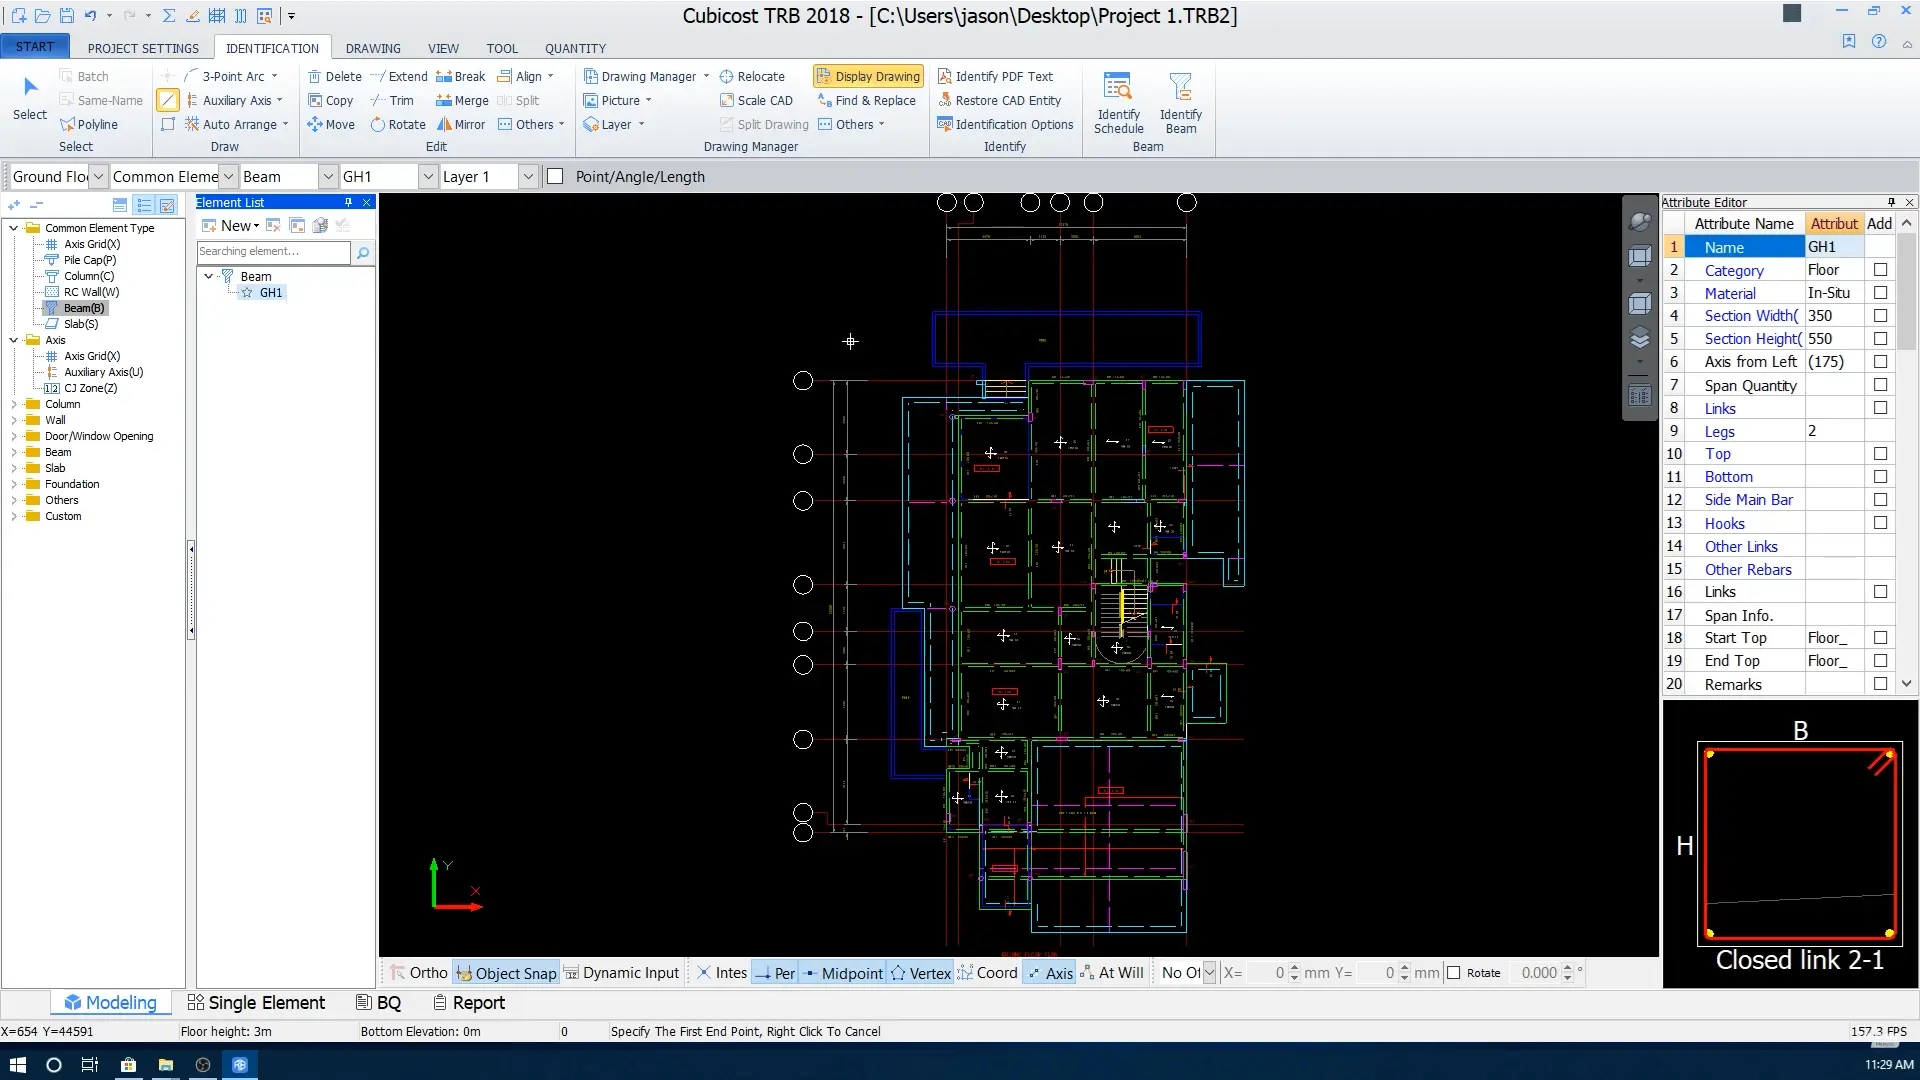The width and height of the screenshot is (1920, 1080).
Task: Click the Identify Beam icon
Action: [1180, 101]
